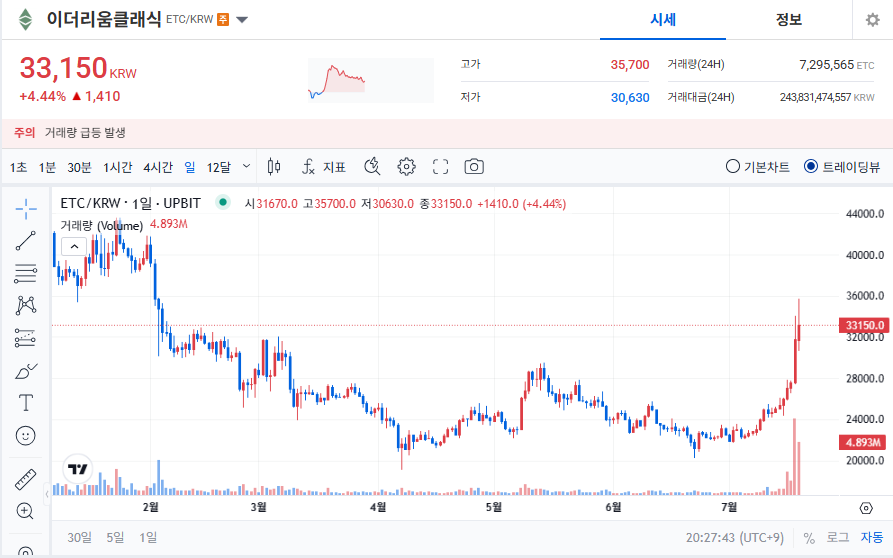Click the 주의 warning label
893x558 pixels.
click(24, 133)
